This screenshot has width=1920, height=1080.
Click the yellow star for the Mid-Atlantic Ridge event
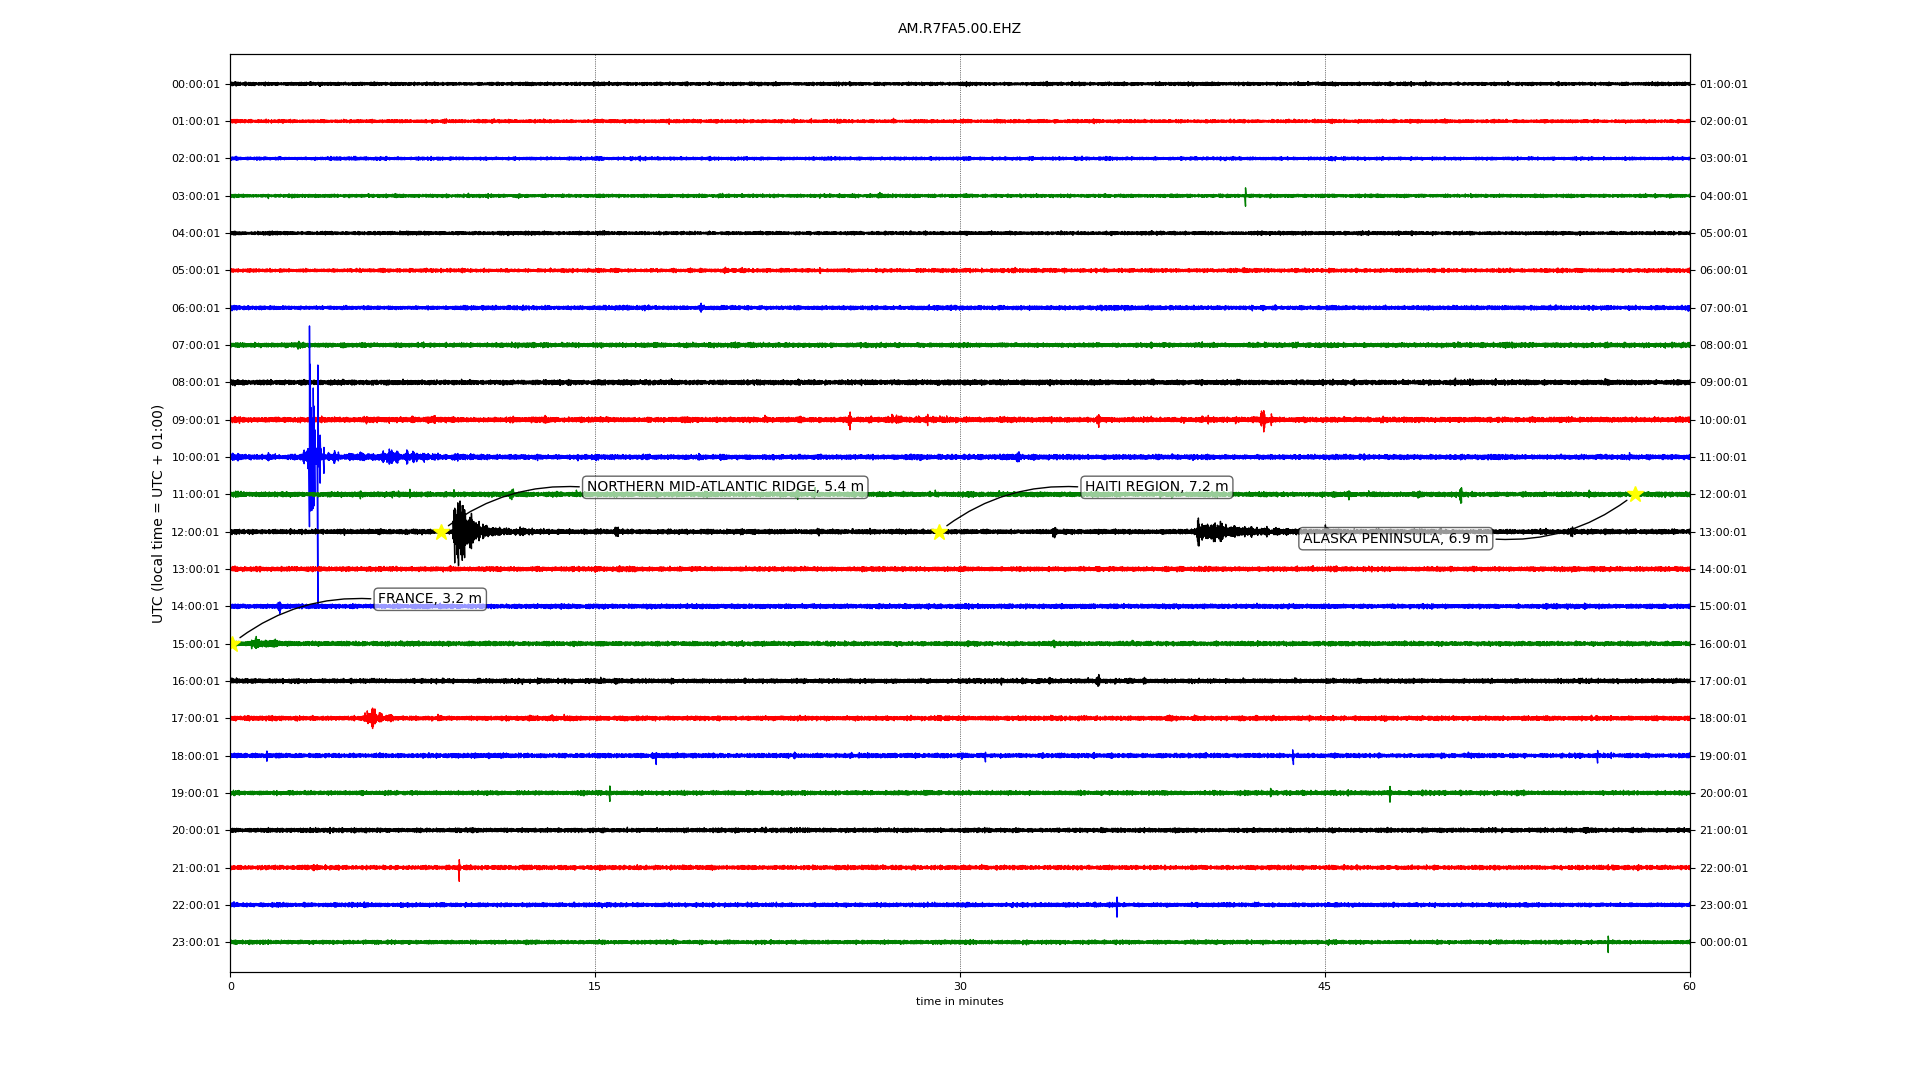point(441,532)
